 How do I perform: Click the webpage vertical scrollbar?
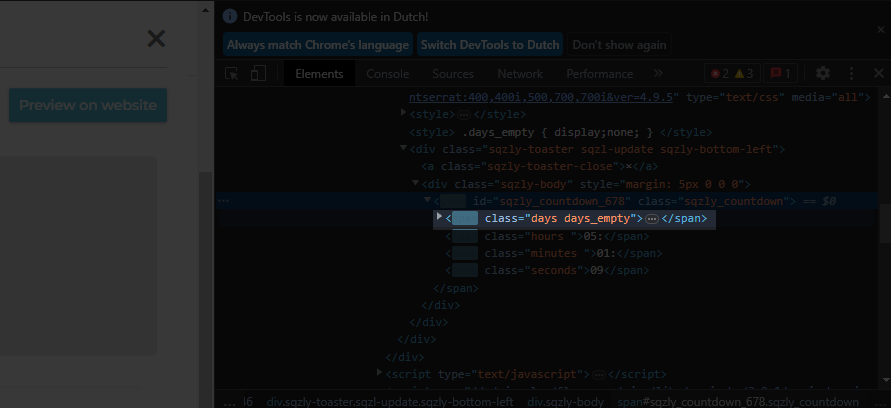(x=205, y=284)
